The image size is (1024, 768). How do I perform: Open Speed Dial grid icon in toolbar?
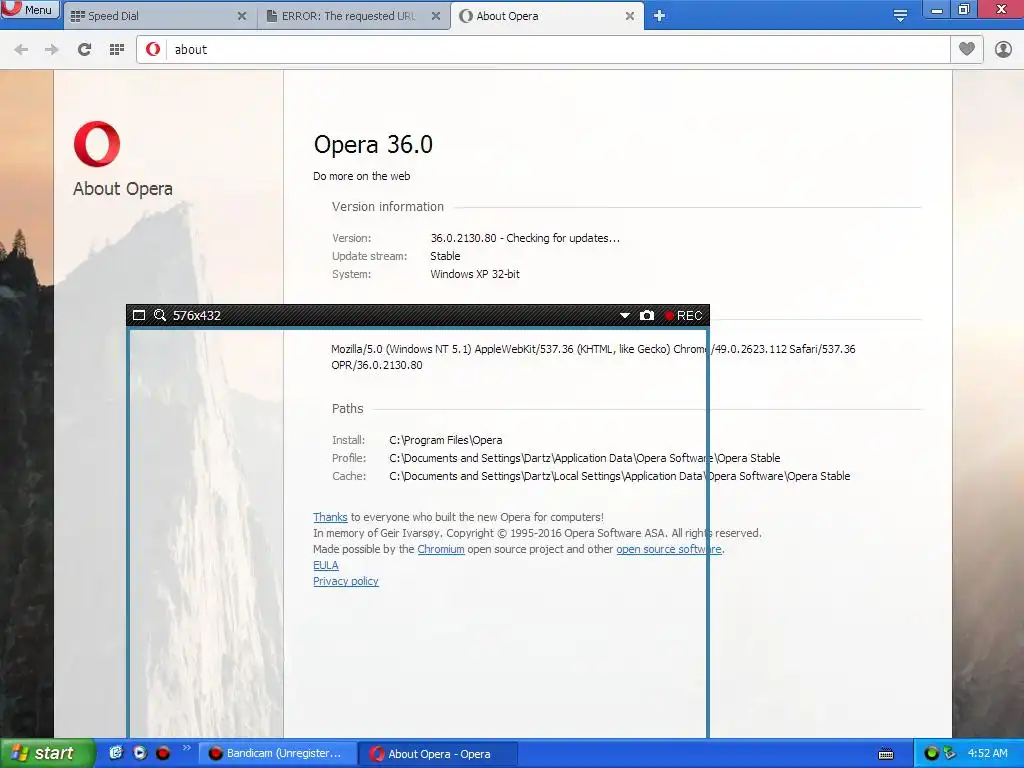(x=117, y=49)
